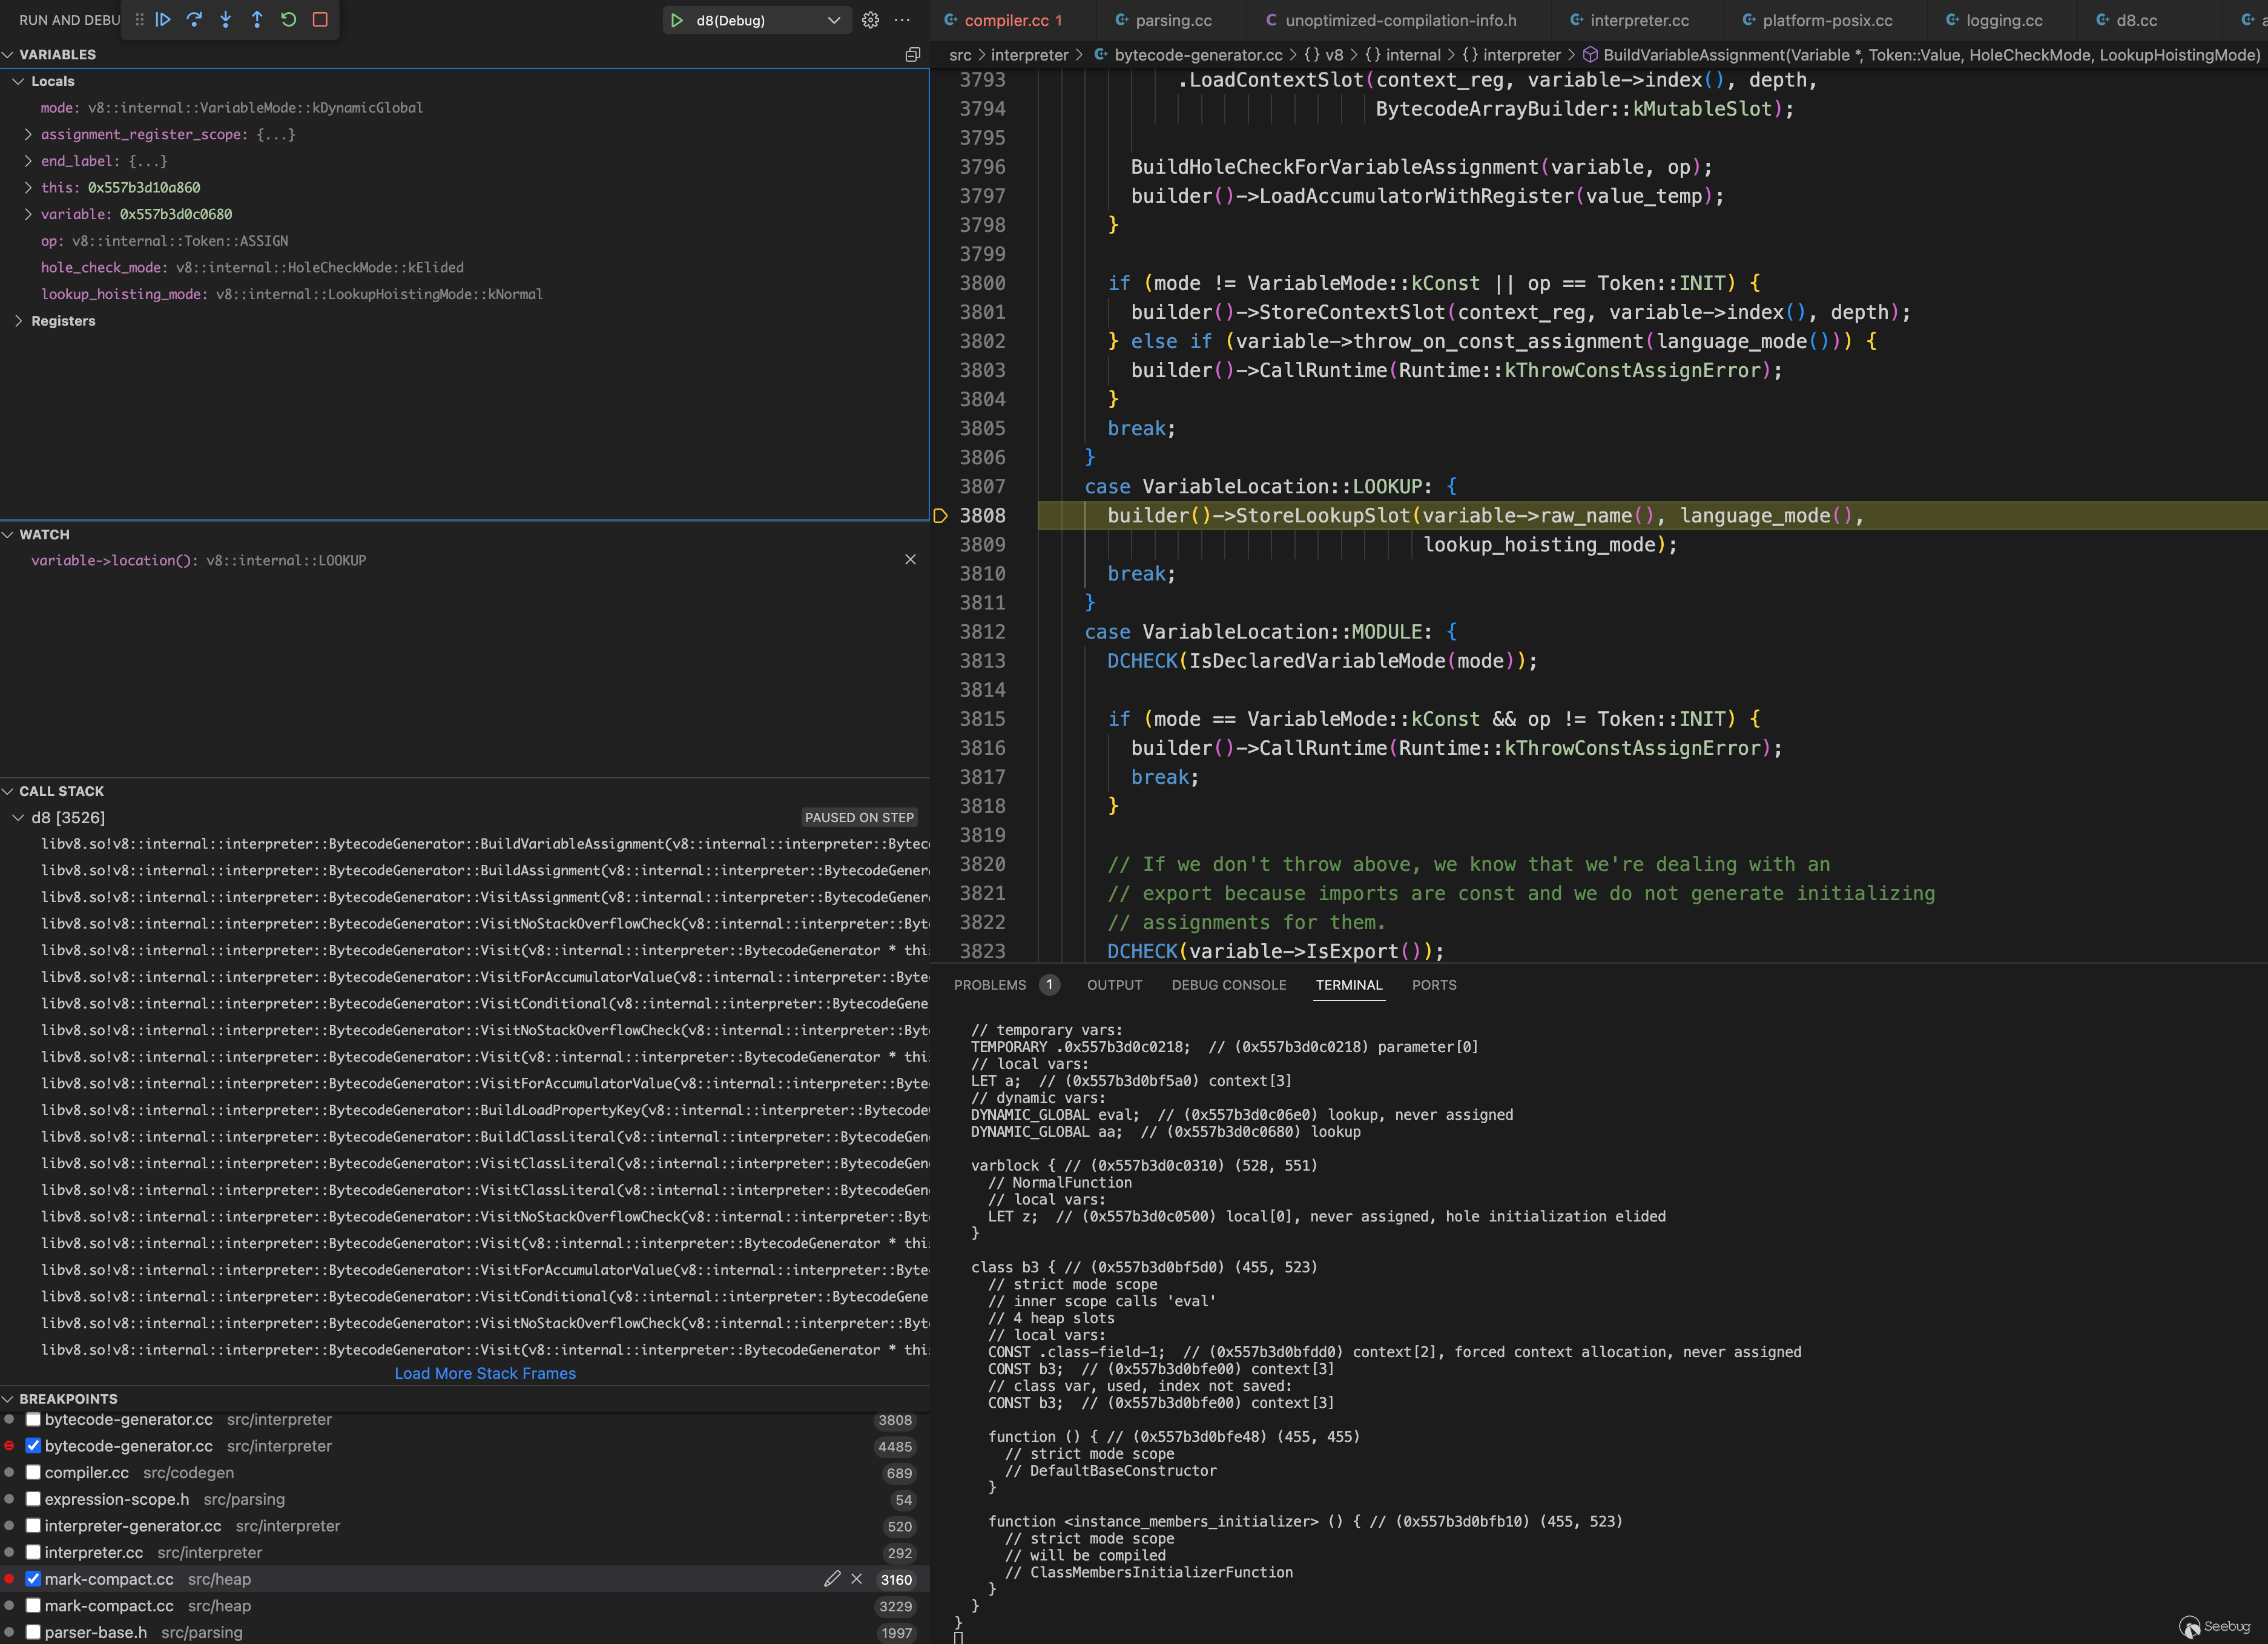Stop debugging with the square icon
Image resolution: width=2268 pixels, height=1644 pixels.
tap(320, 19)
